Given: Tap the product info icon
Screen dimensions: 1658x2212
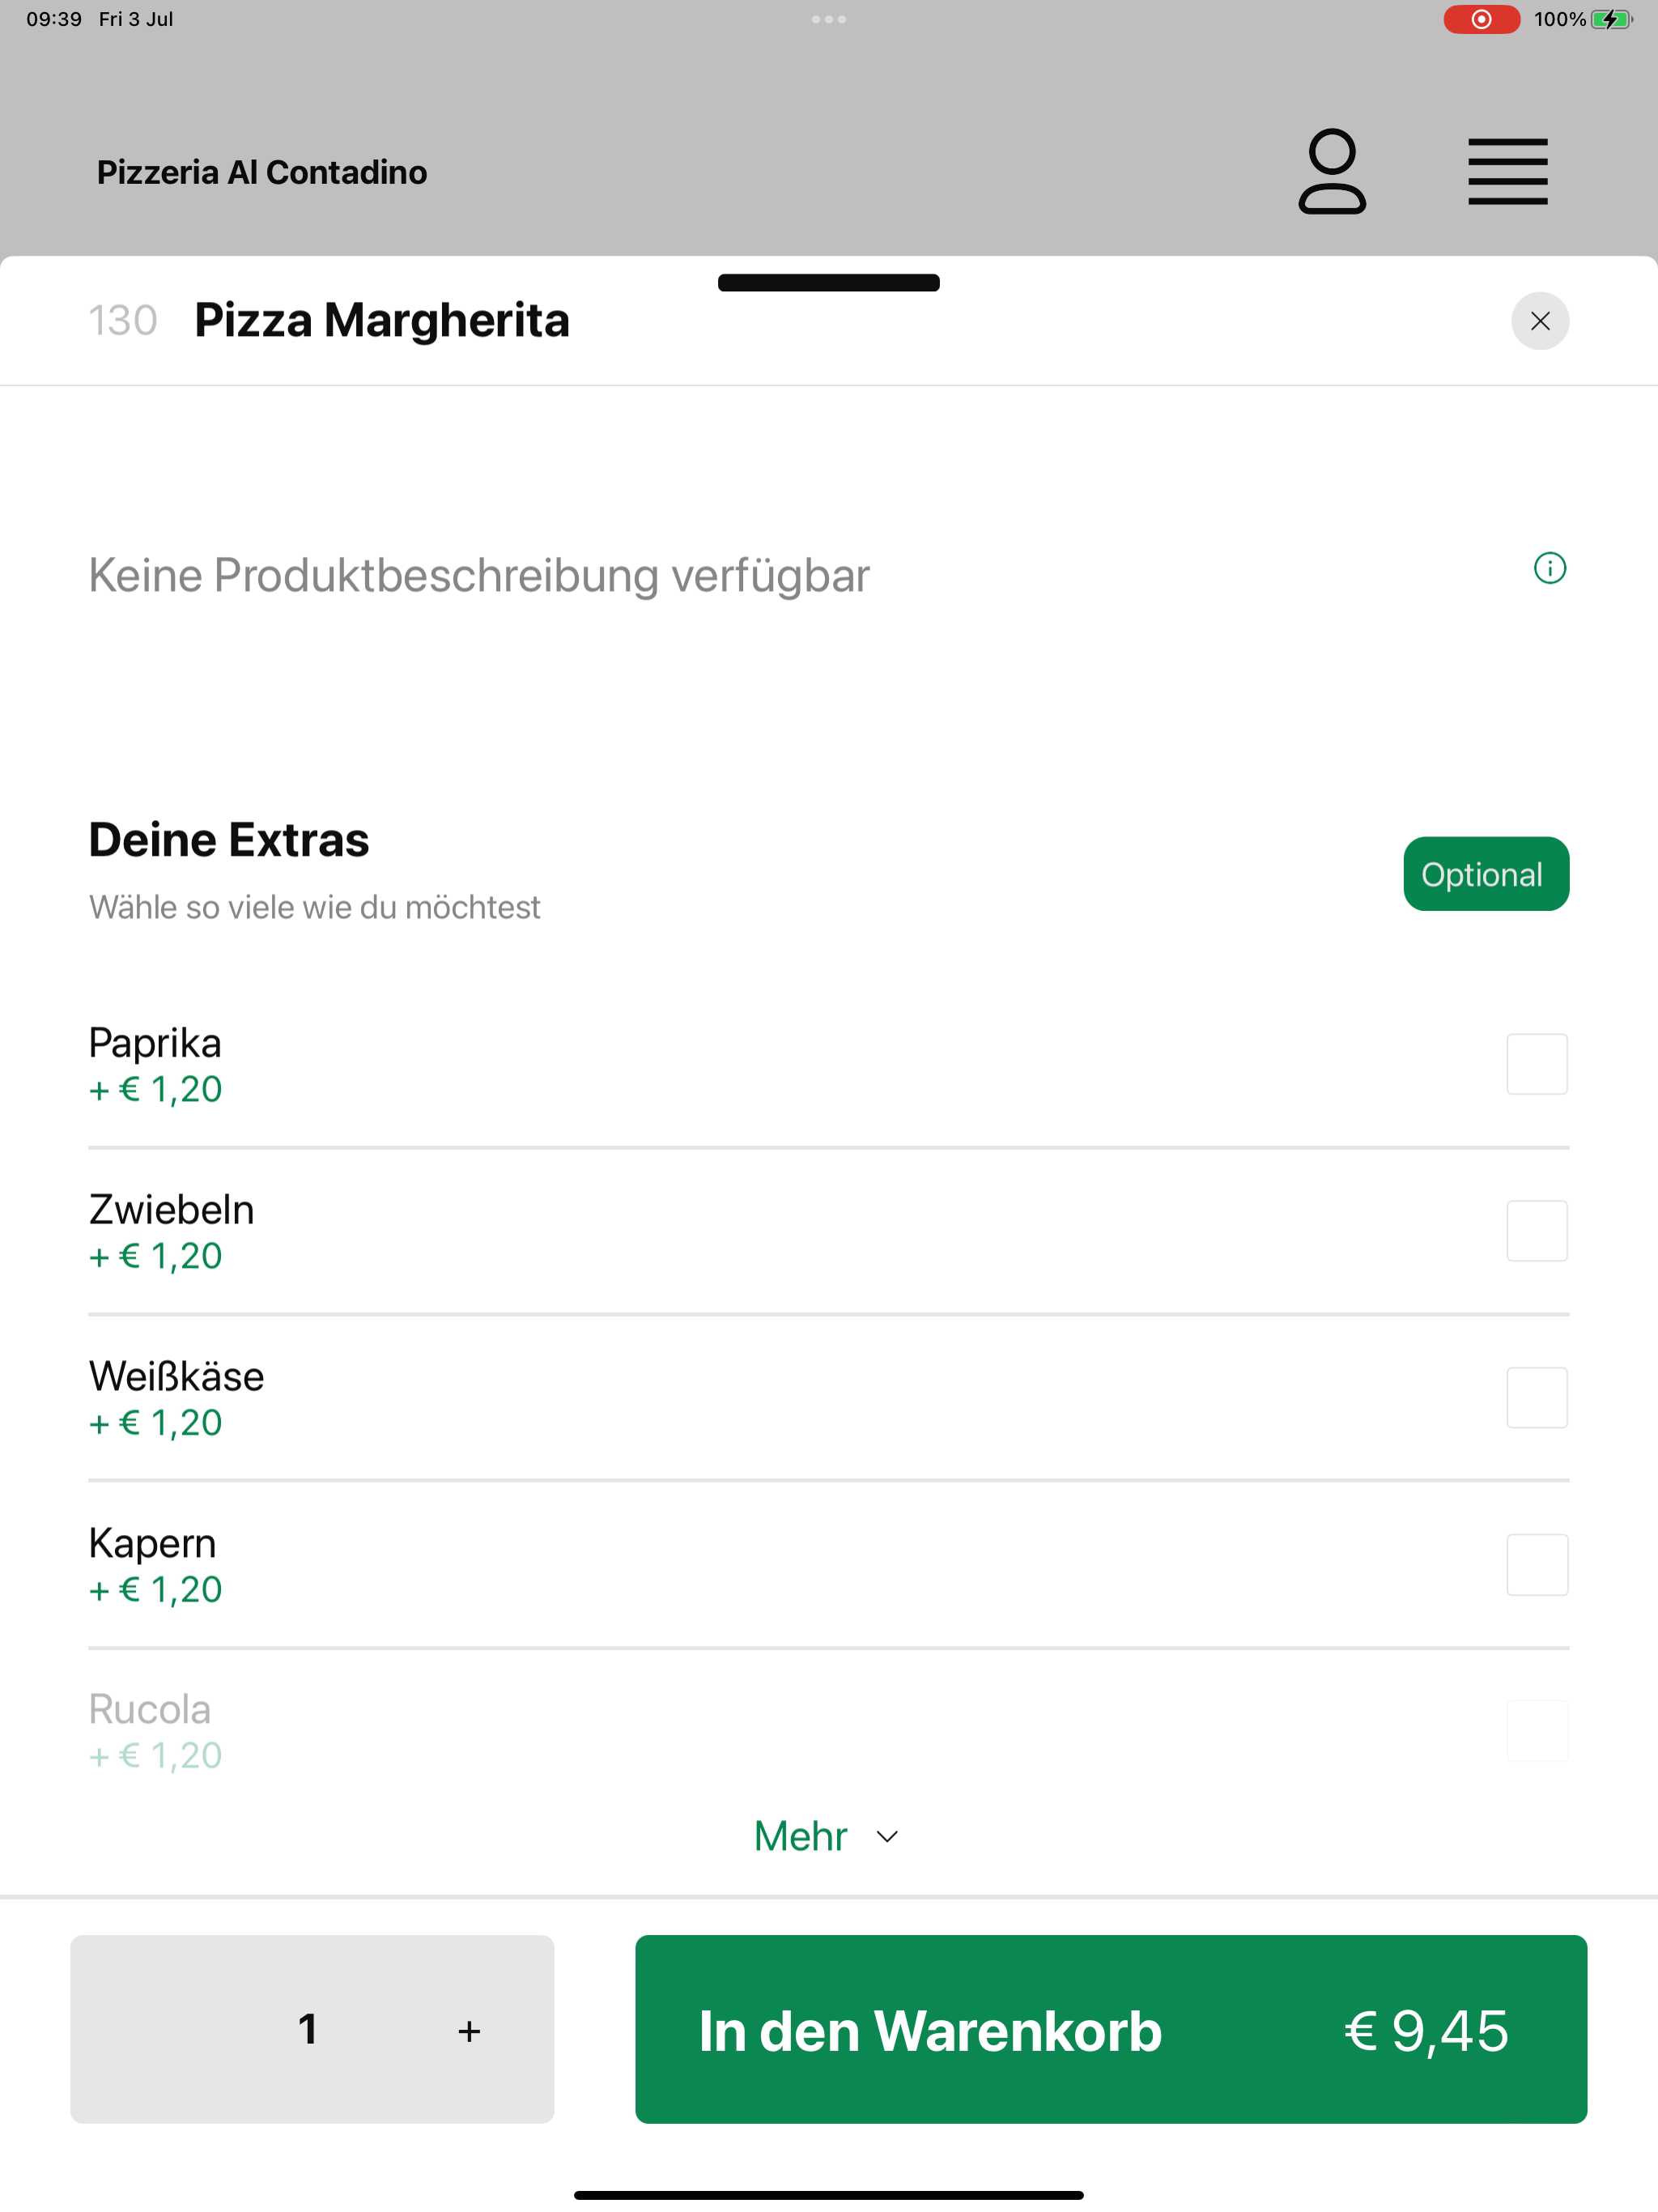Looking at the screenshot, I should pos(1549,568).
